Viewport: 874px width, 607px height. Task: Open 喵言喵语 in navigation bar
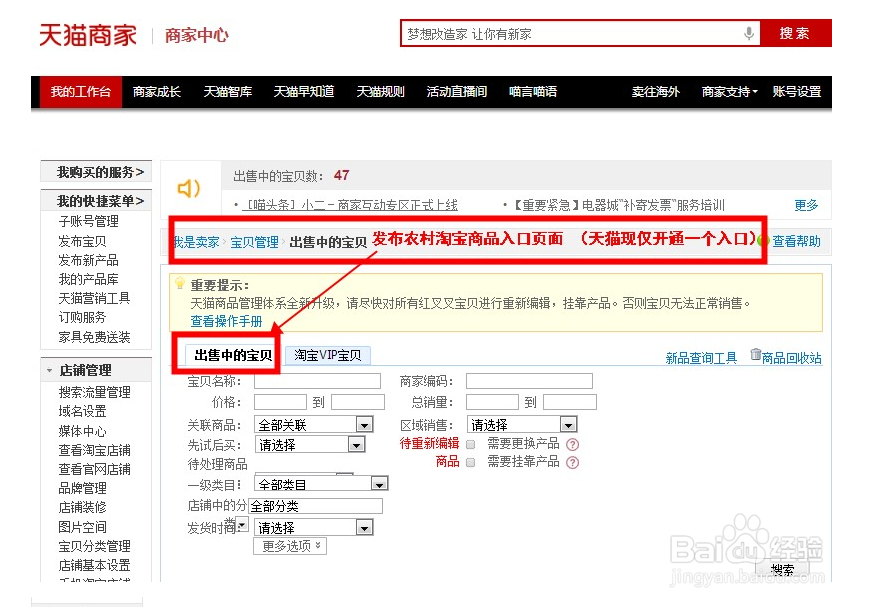[533, 92]
